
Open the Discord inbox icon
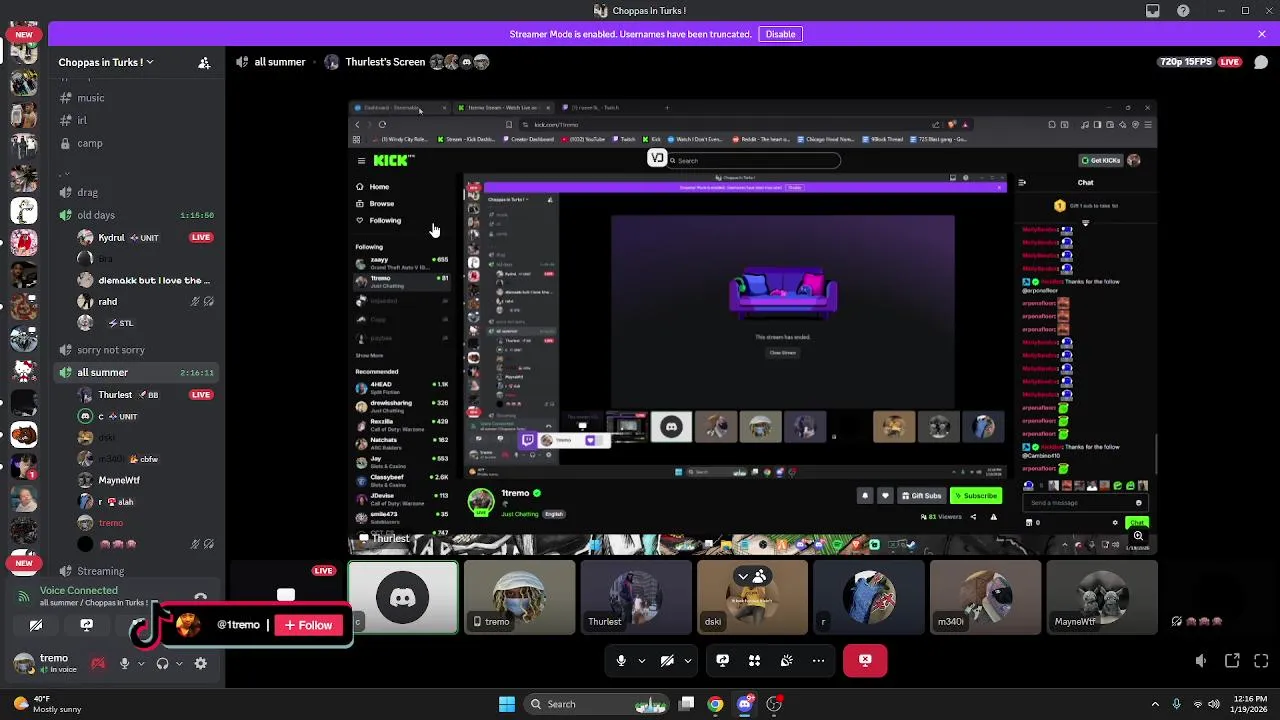pos(1153,11)
